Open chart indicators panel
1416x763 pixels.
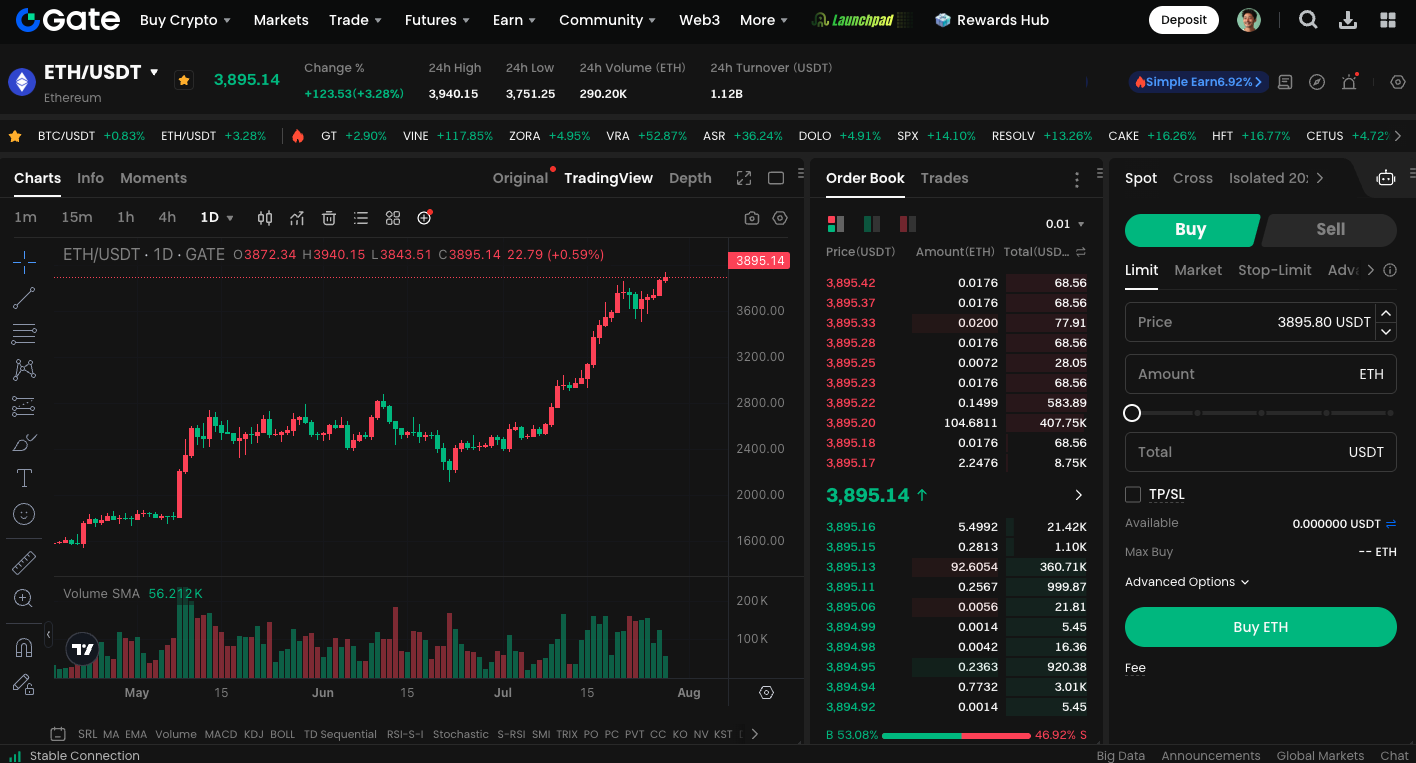(x=297, y=218)
